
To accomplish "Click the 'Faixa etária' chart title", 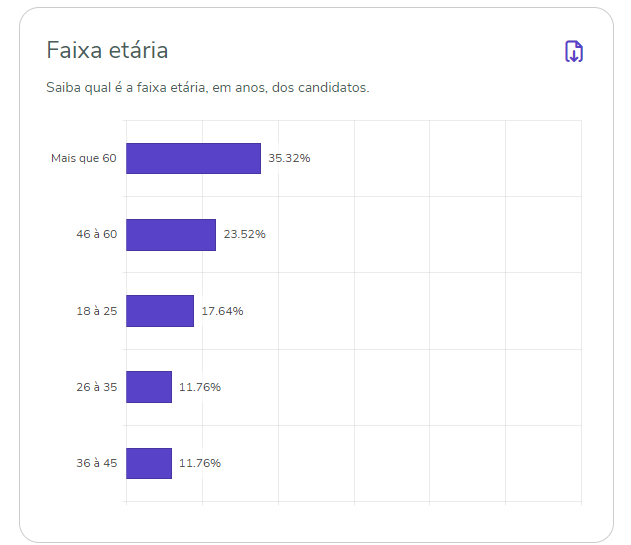I will [x=107, y=50].
